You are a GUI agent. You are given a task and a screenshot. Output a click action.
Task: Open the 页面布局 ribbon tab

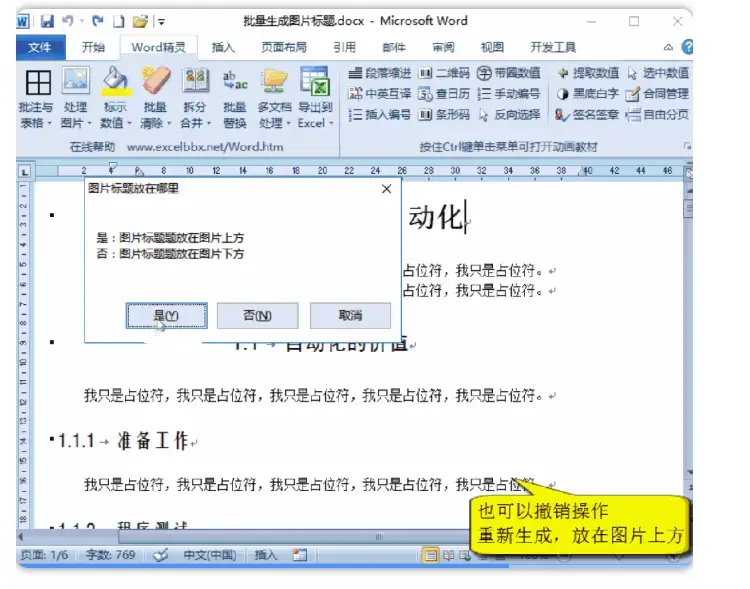coord(284,47)
